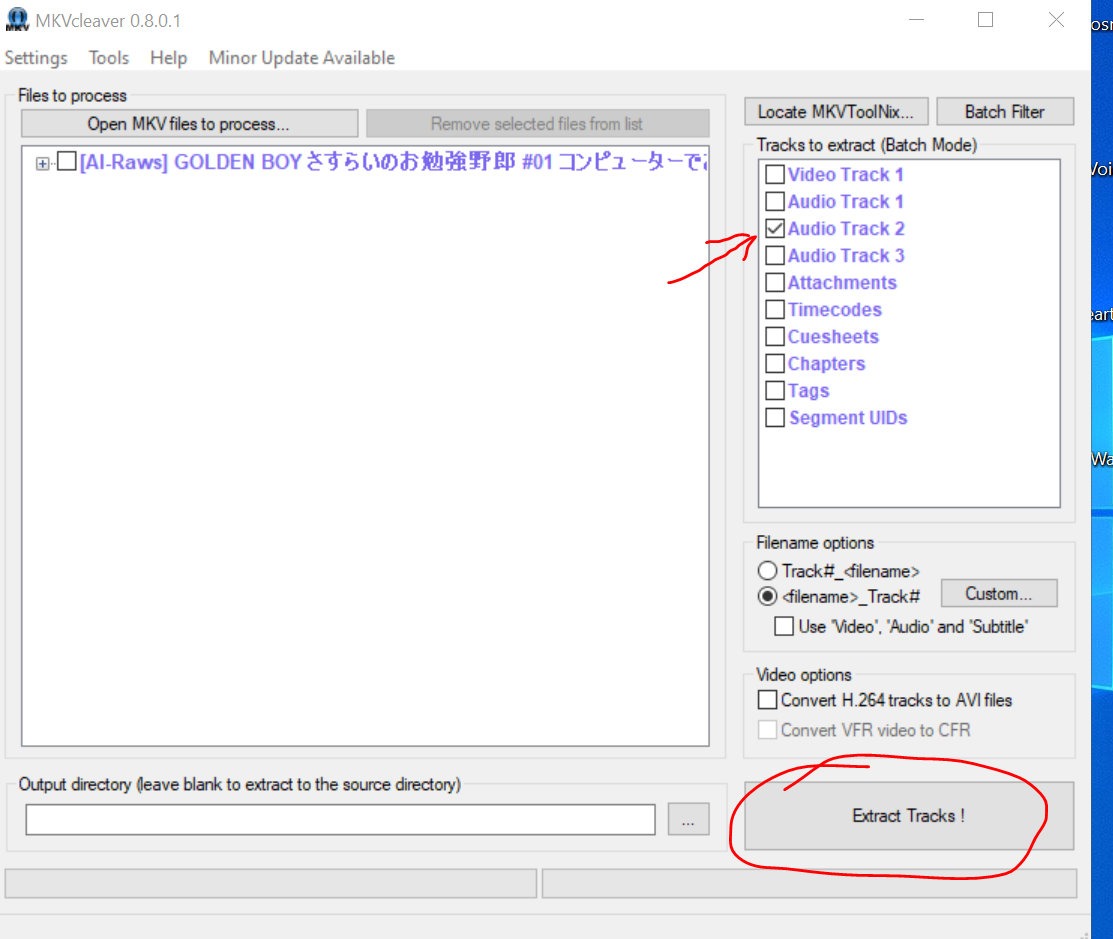Expand the GOLDEN BOY file tree node

(x=43, y=163)
